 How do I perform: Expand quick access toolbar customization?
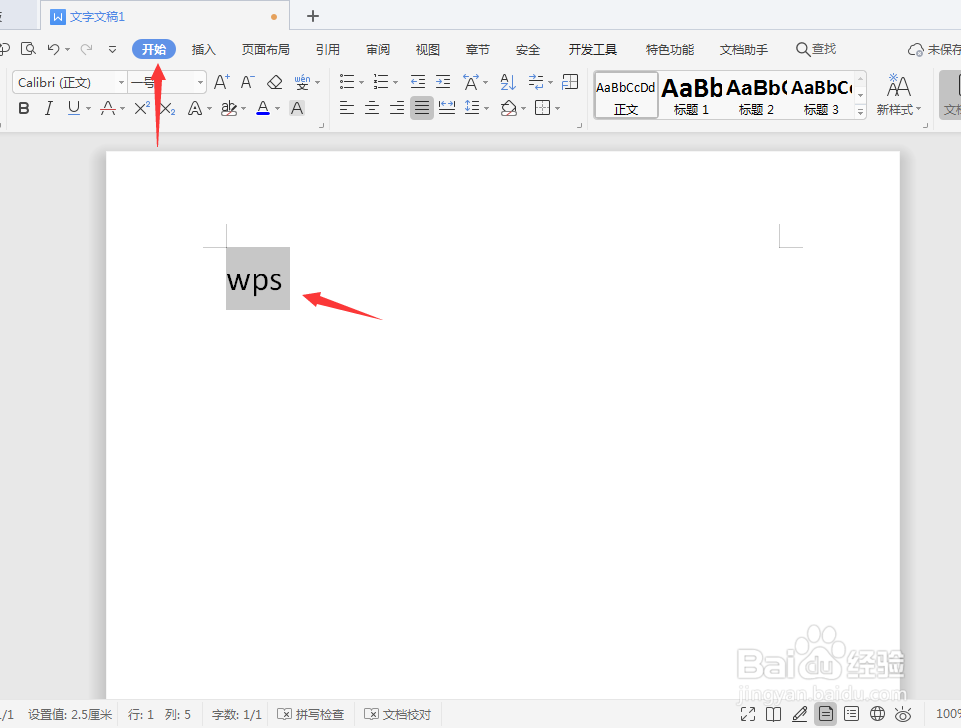(112, 49)
